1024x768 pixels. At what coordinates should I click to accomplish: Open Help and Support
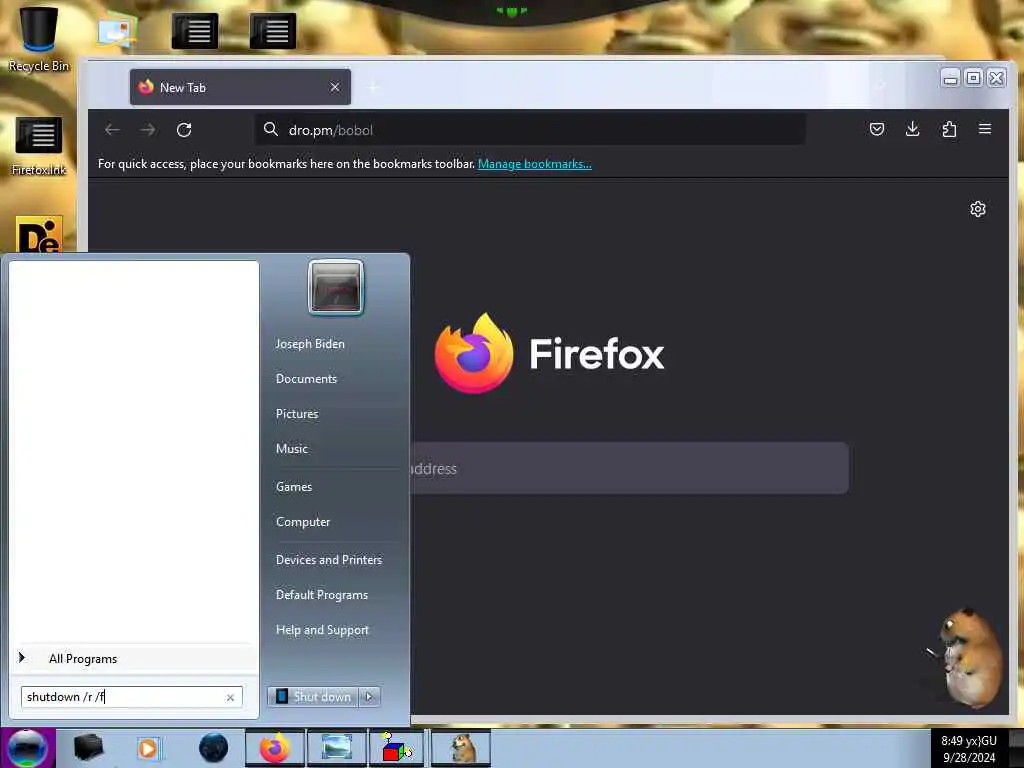pos(323,630)
